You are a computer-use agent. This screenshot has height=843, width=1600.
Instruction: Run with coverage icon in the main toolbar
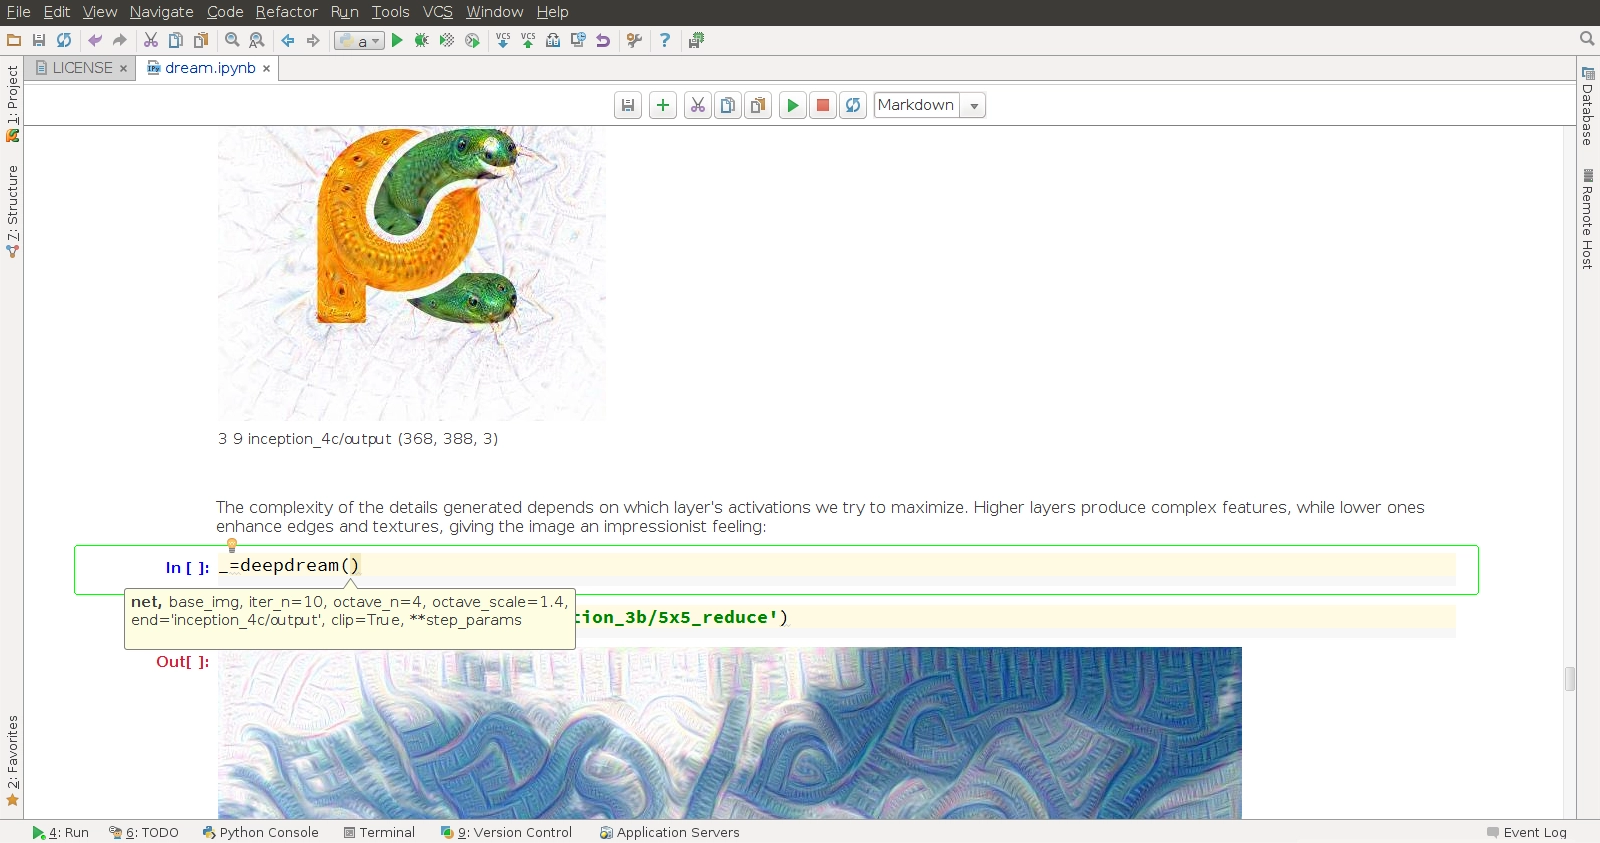[x=447, y=40]
